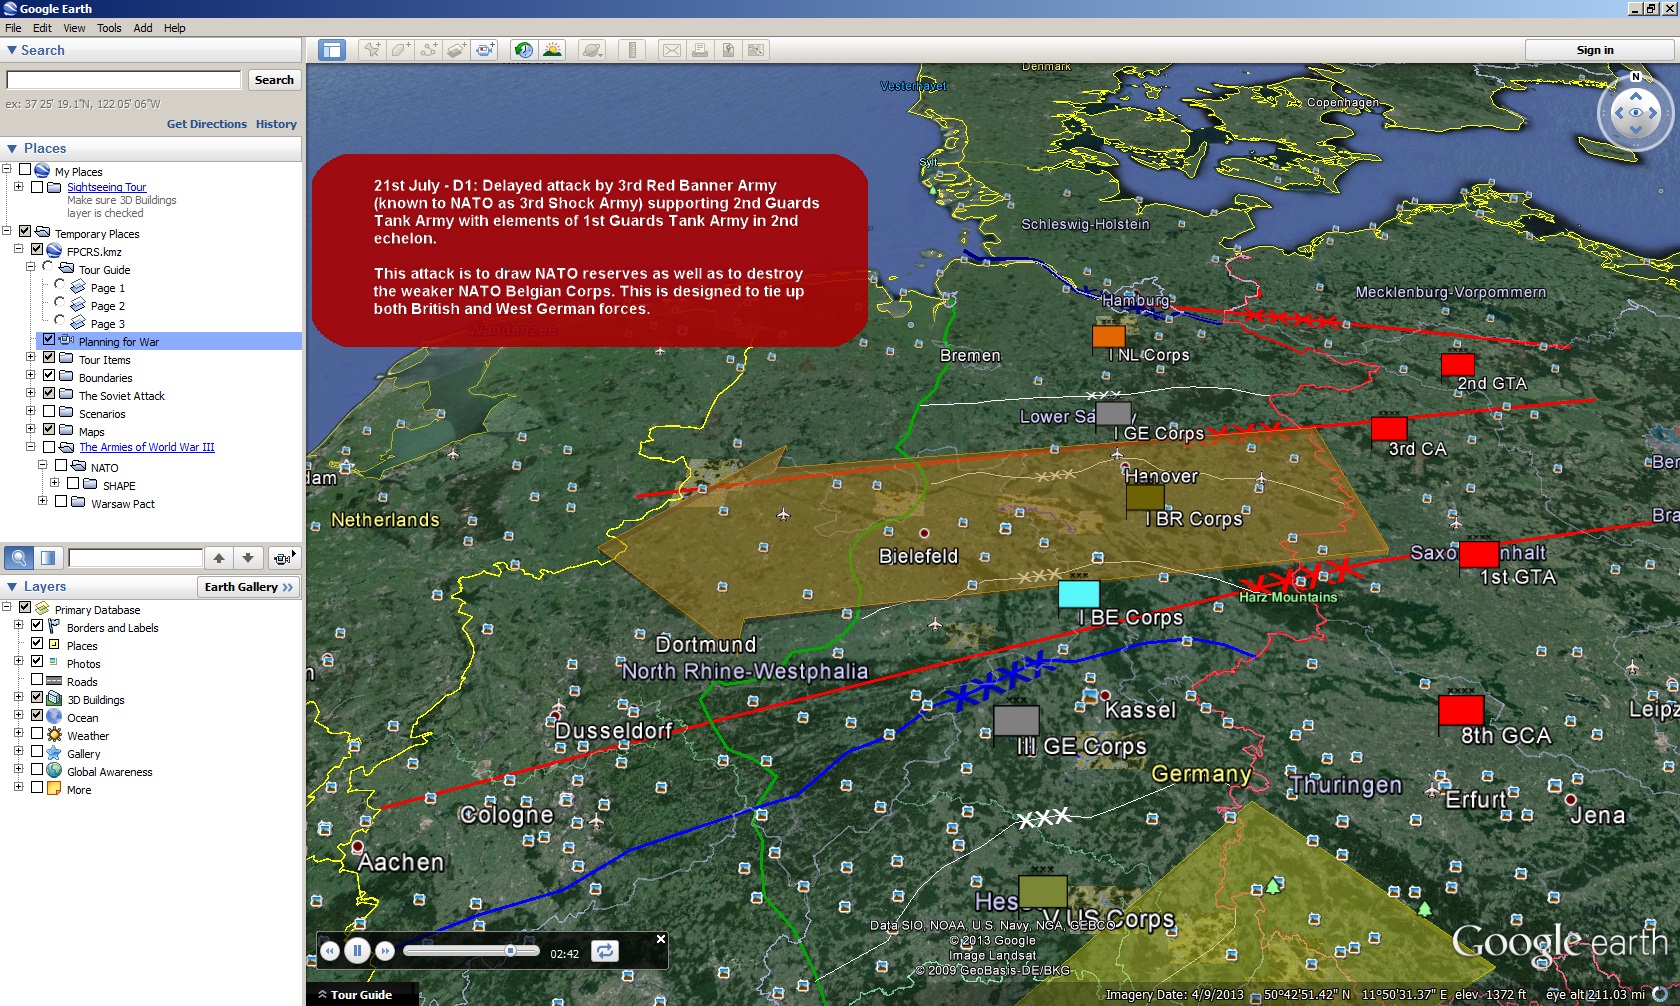Open the View menu
Screen dimensions: 1680x1006
[x=74, y=28]
